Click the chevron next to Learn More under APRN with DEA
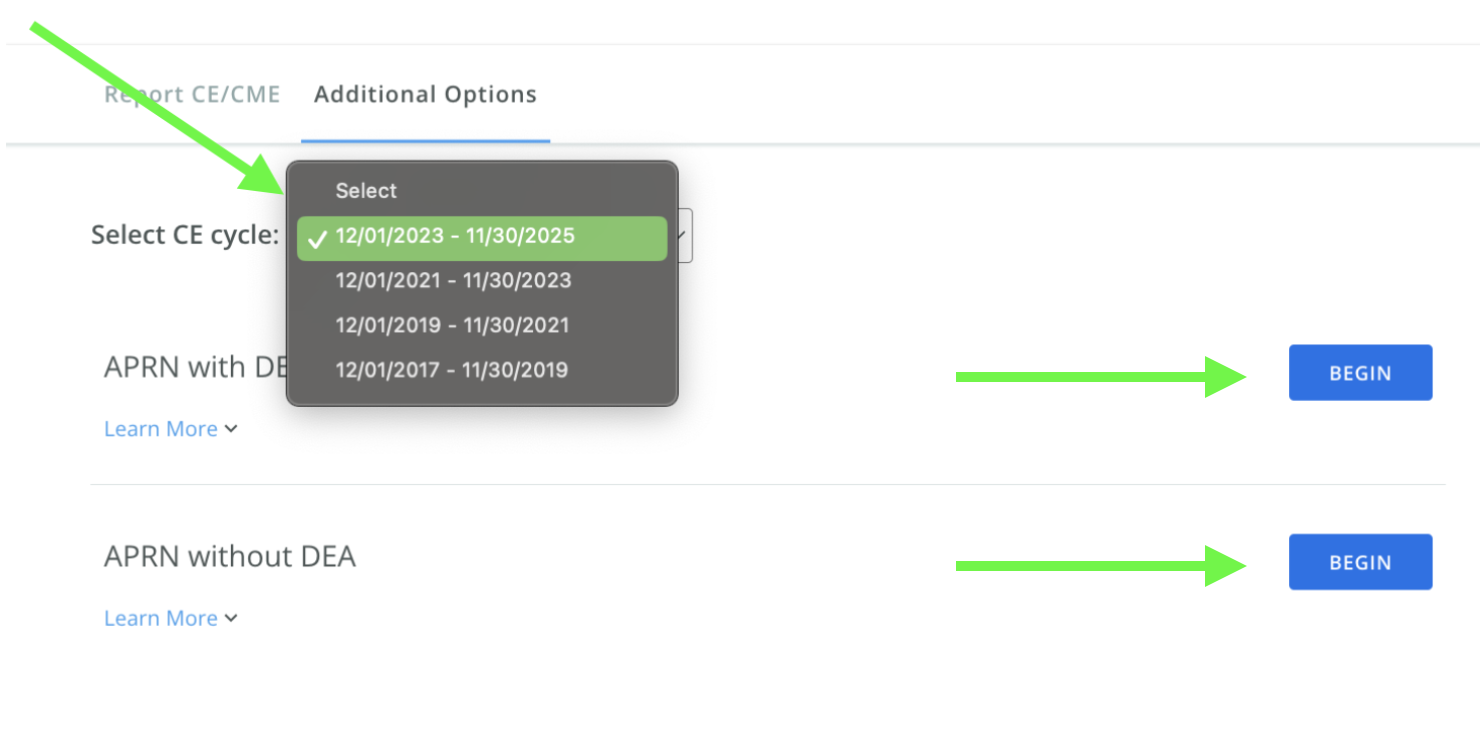The height and width of the screenshot is (730, 1480). point(231,429)
